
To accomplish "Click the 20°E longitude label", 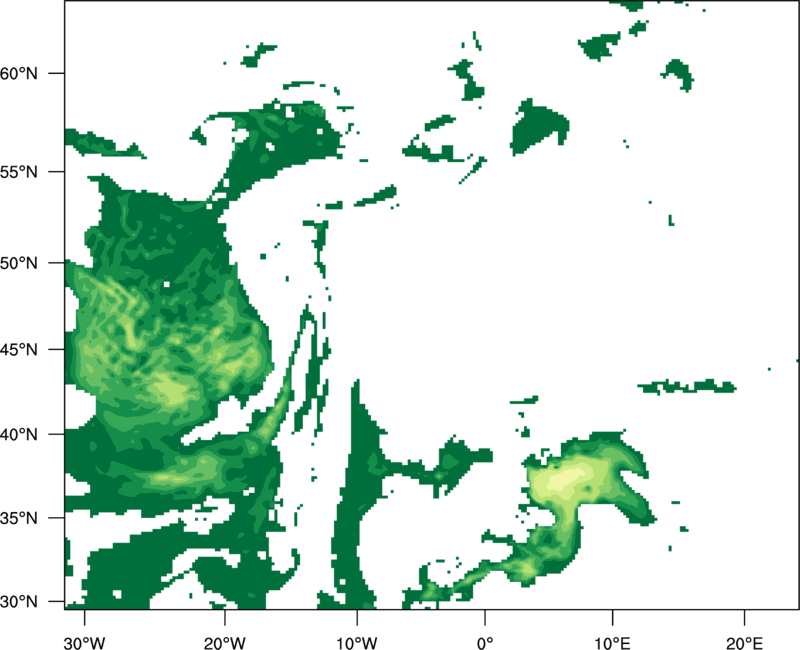I will point(744,643).
